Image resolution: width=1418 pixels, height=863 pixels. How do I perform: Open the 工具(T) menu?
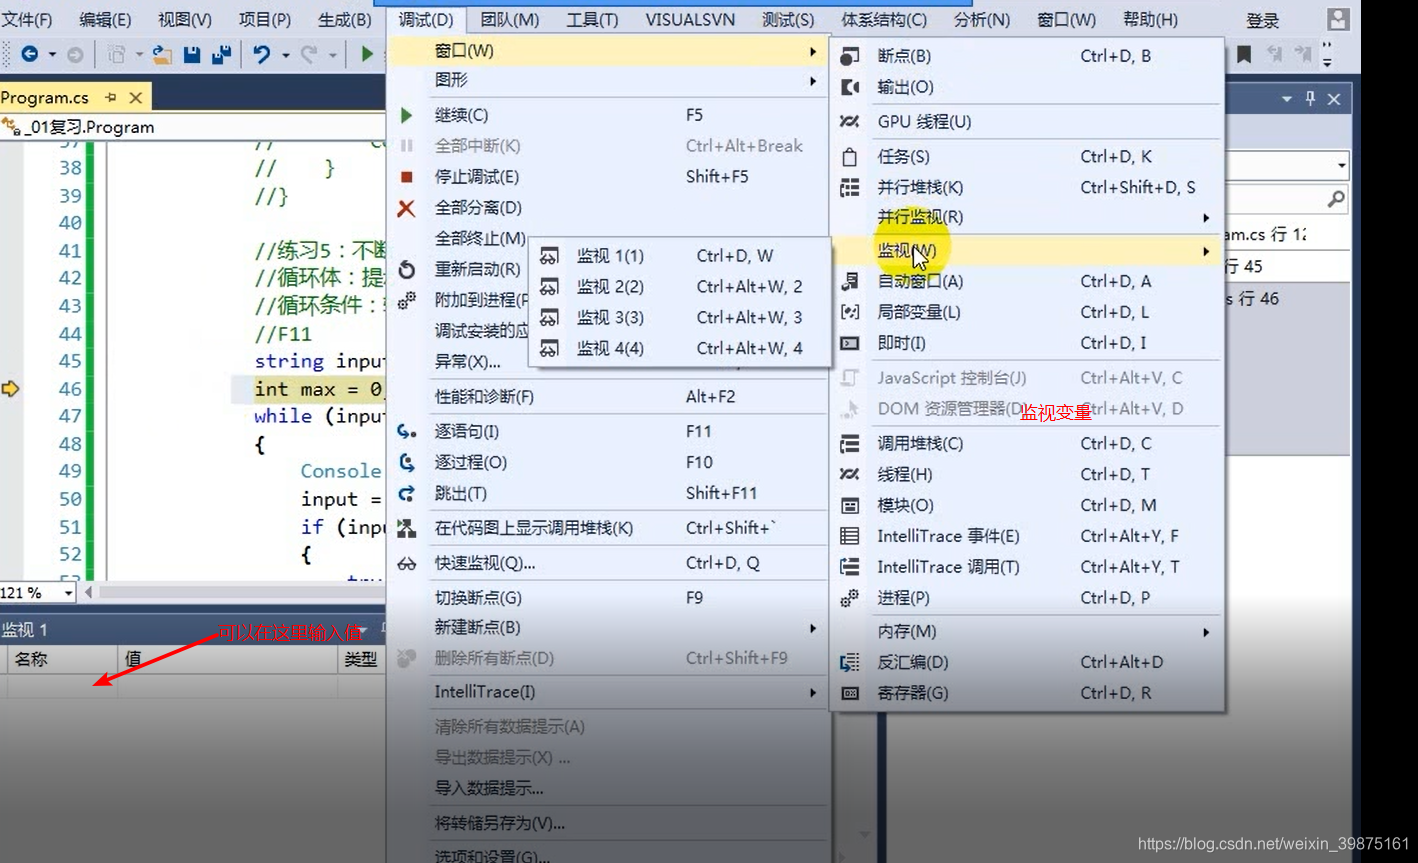point(592,20)
